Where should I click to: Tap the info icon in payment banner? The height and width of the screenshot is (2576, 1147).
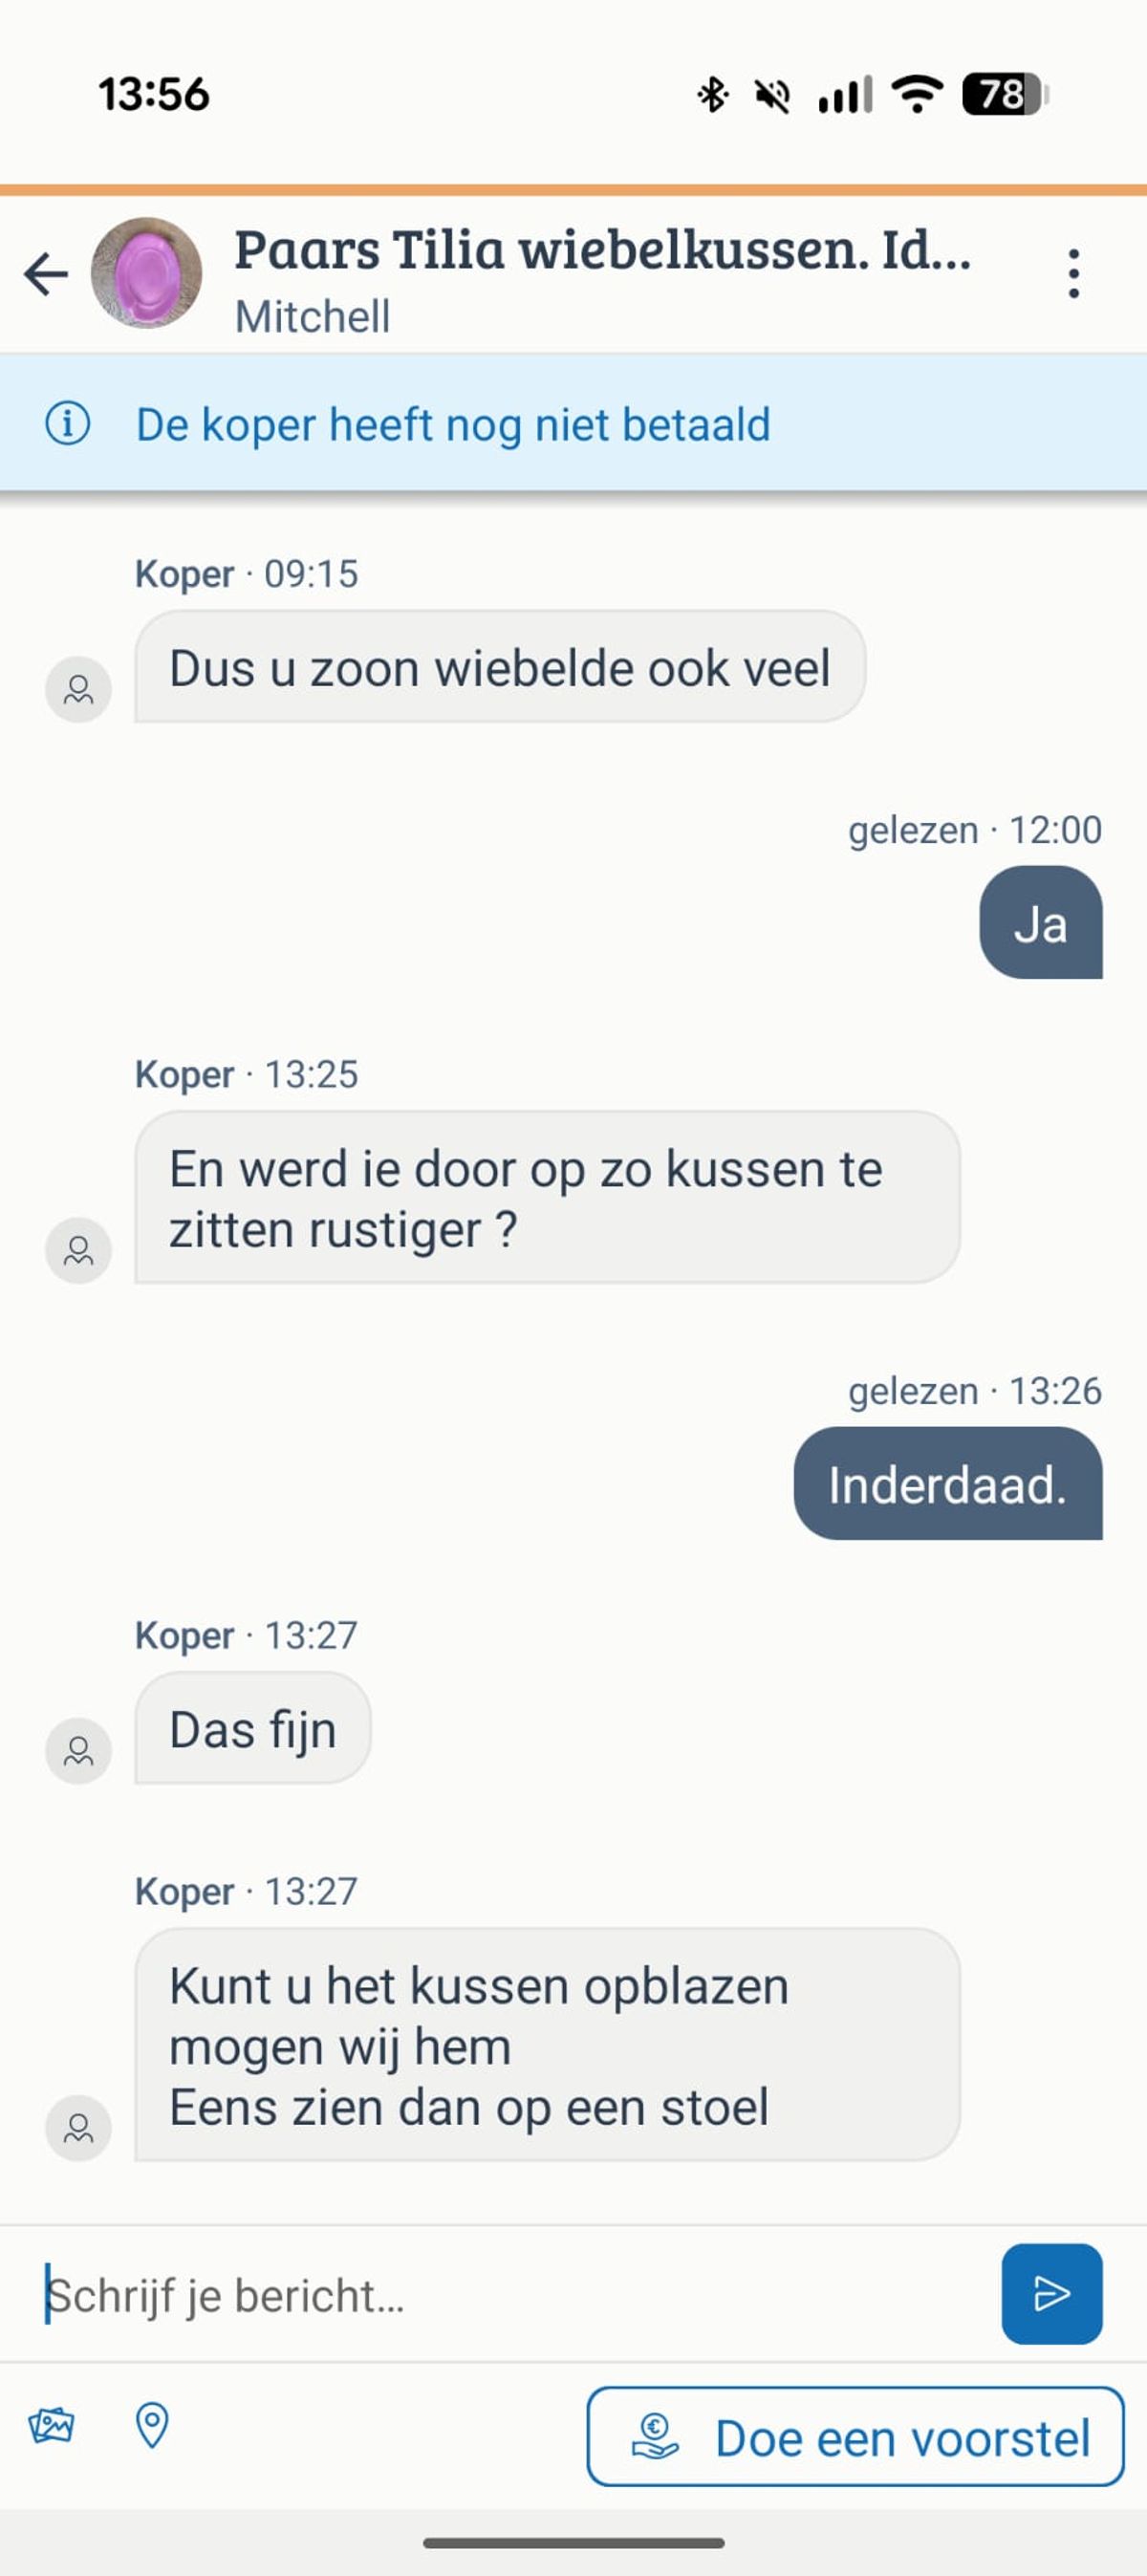pos(68,424)
